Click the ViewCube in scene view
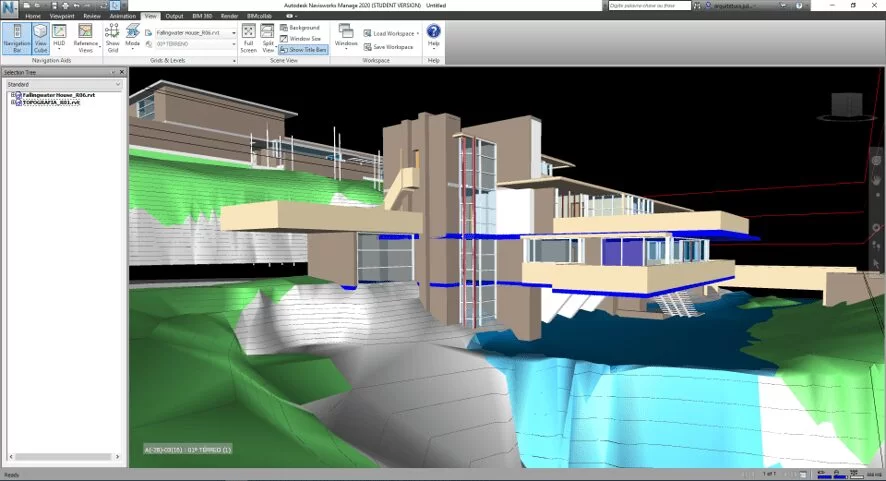 click(x=846, y=107)
